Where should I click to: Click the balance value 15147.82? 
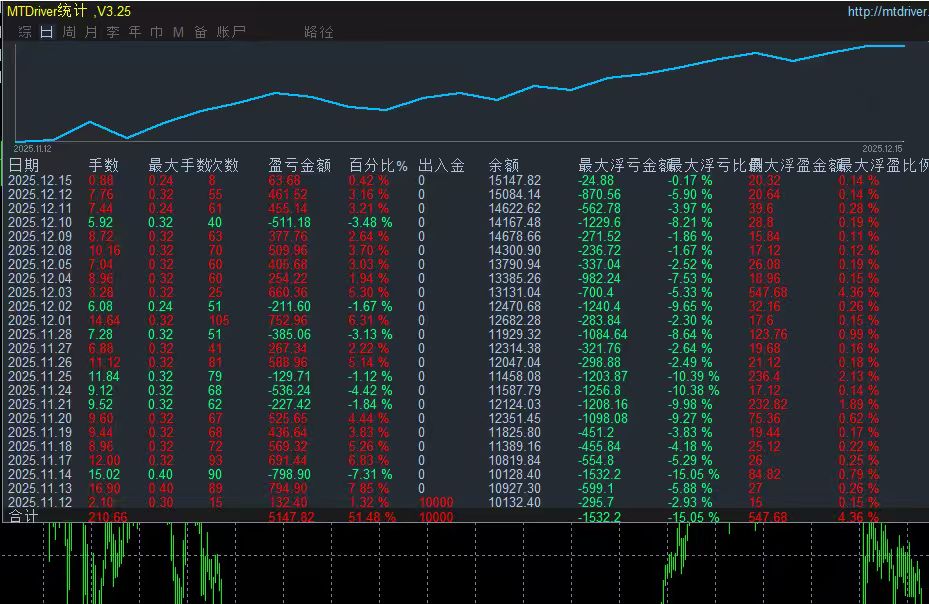point(514,180)
